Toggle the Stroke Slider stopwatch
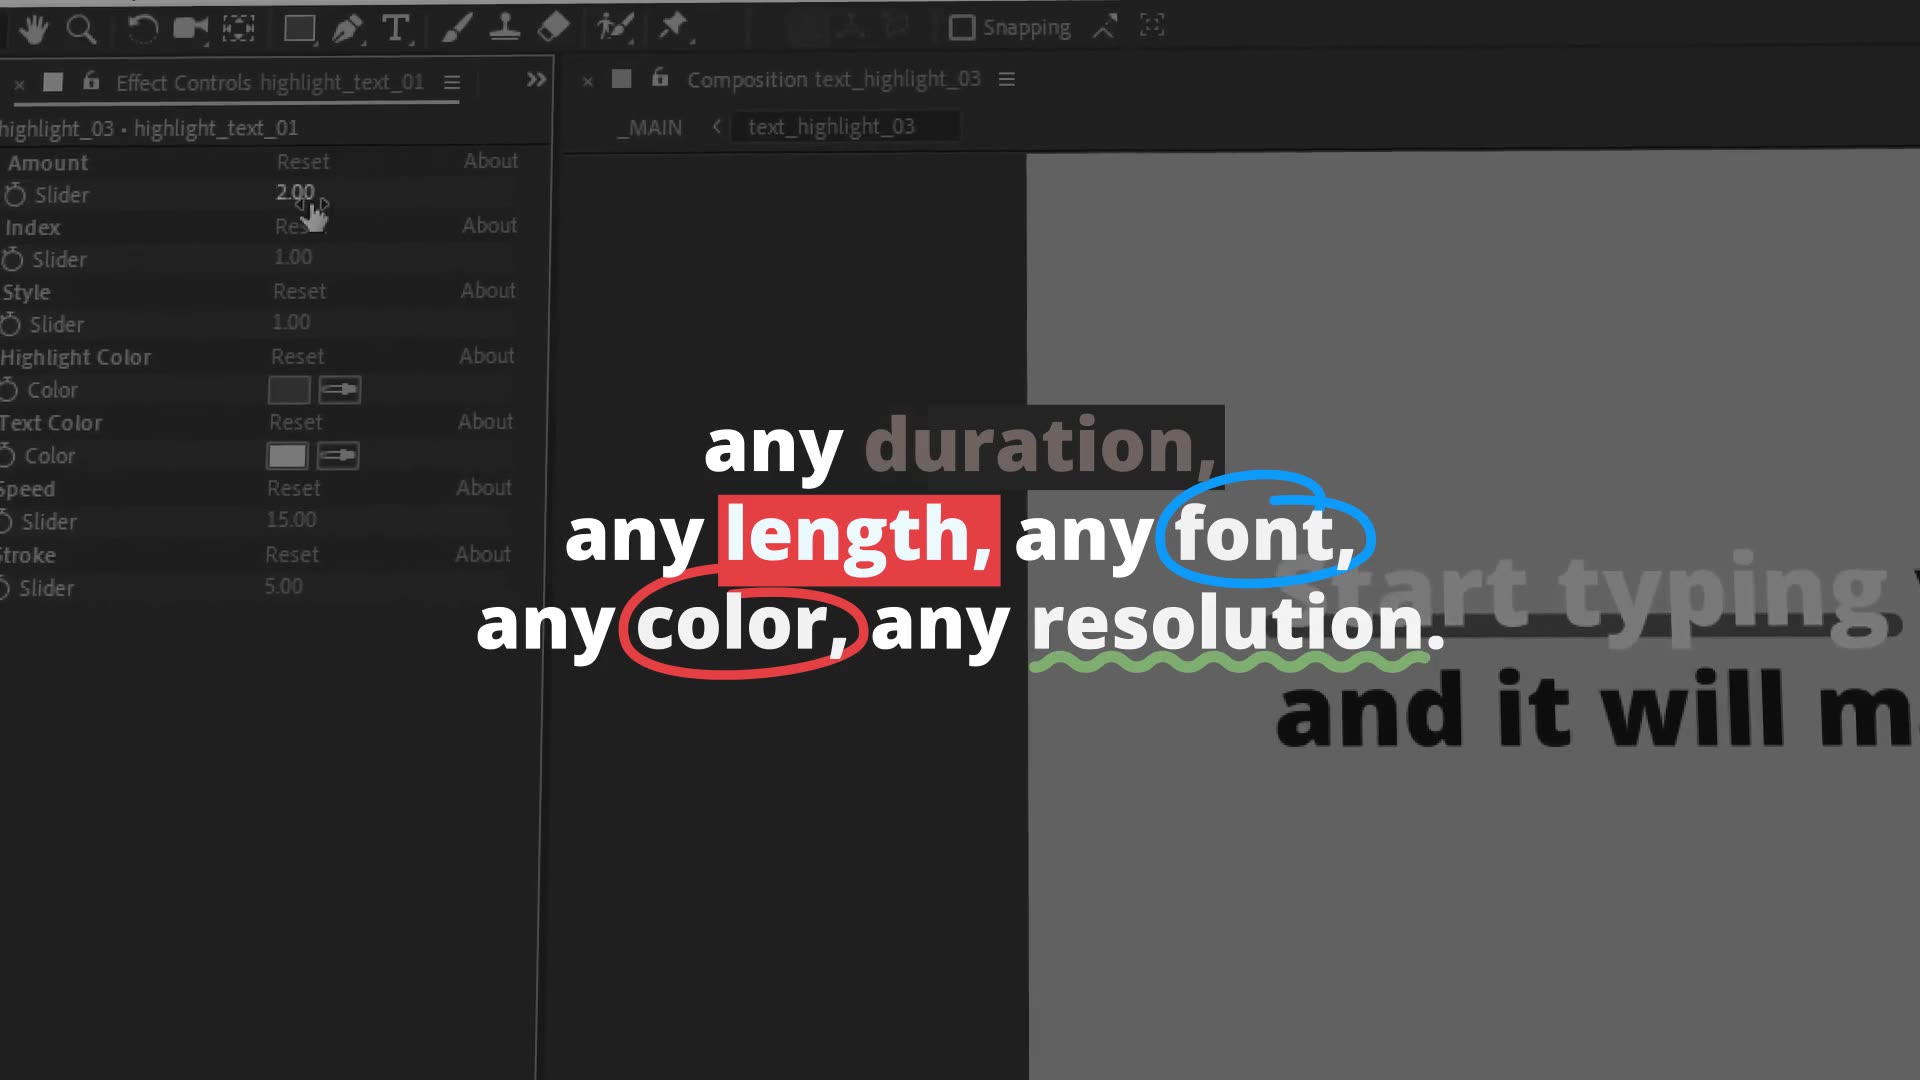This screenshot has height=1080, width=1920. [5, 588]
